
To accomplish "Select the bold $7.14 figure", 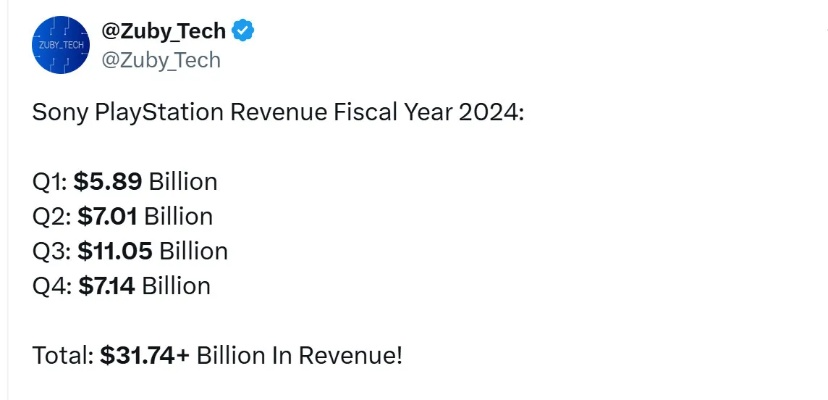I will point(106,286).
